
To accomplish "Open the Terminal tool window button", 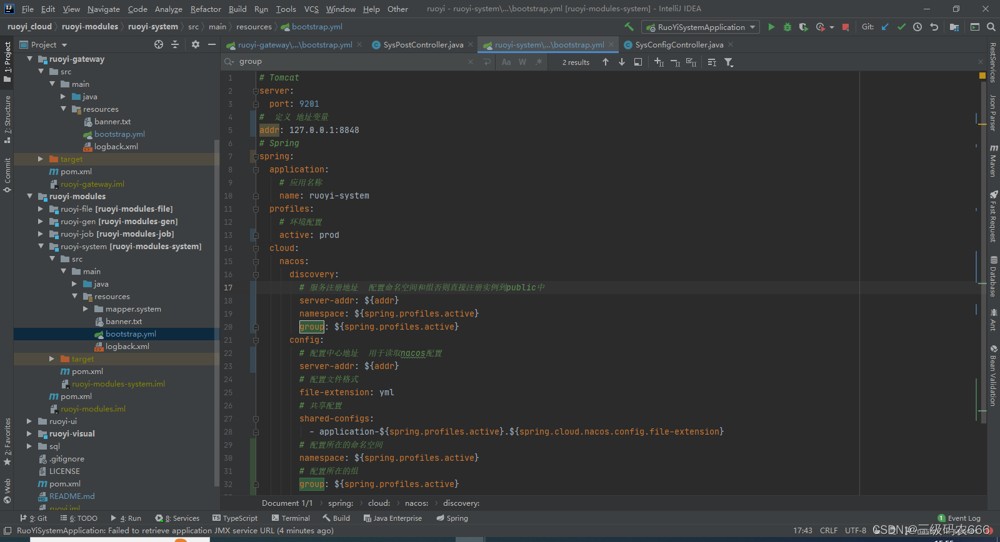I will [x=290, y=518].
